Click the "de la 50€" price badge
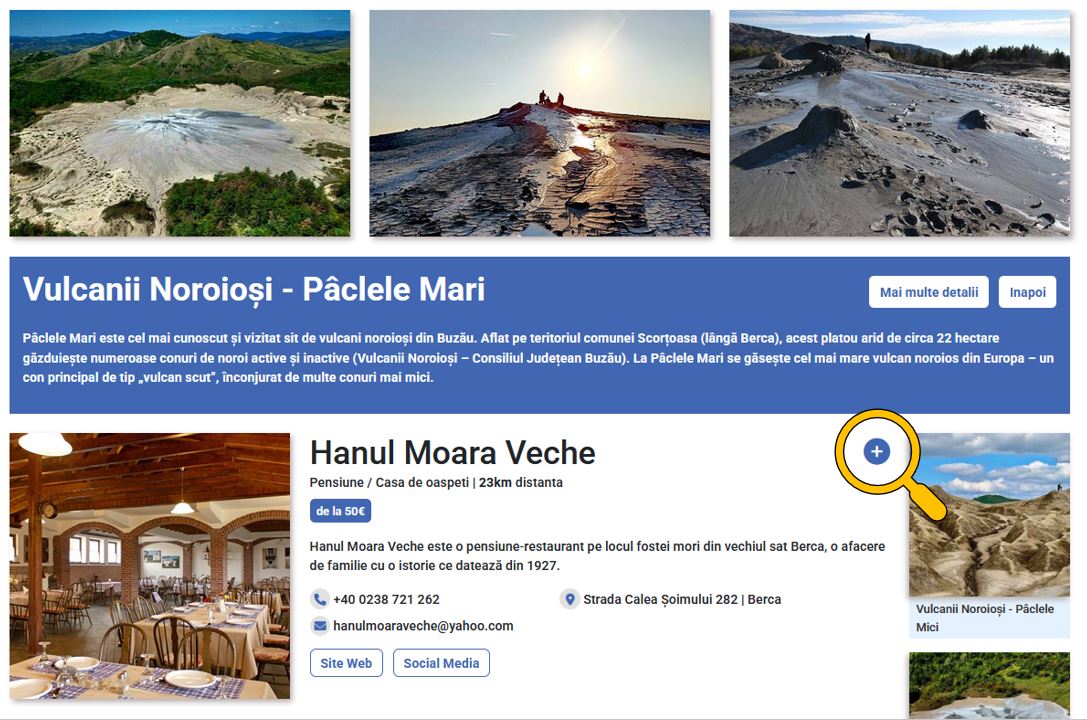Viewport: 1087px width, 720px height. 340,511
